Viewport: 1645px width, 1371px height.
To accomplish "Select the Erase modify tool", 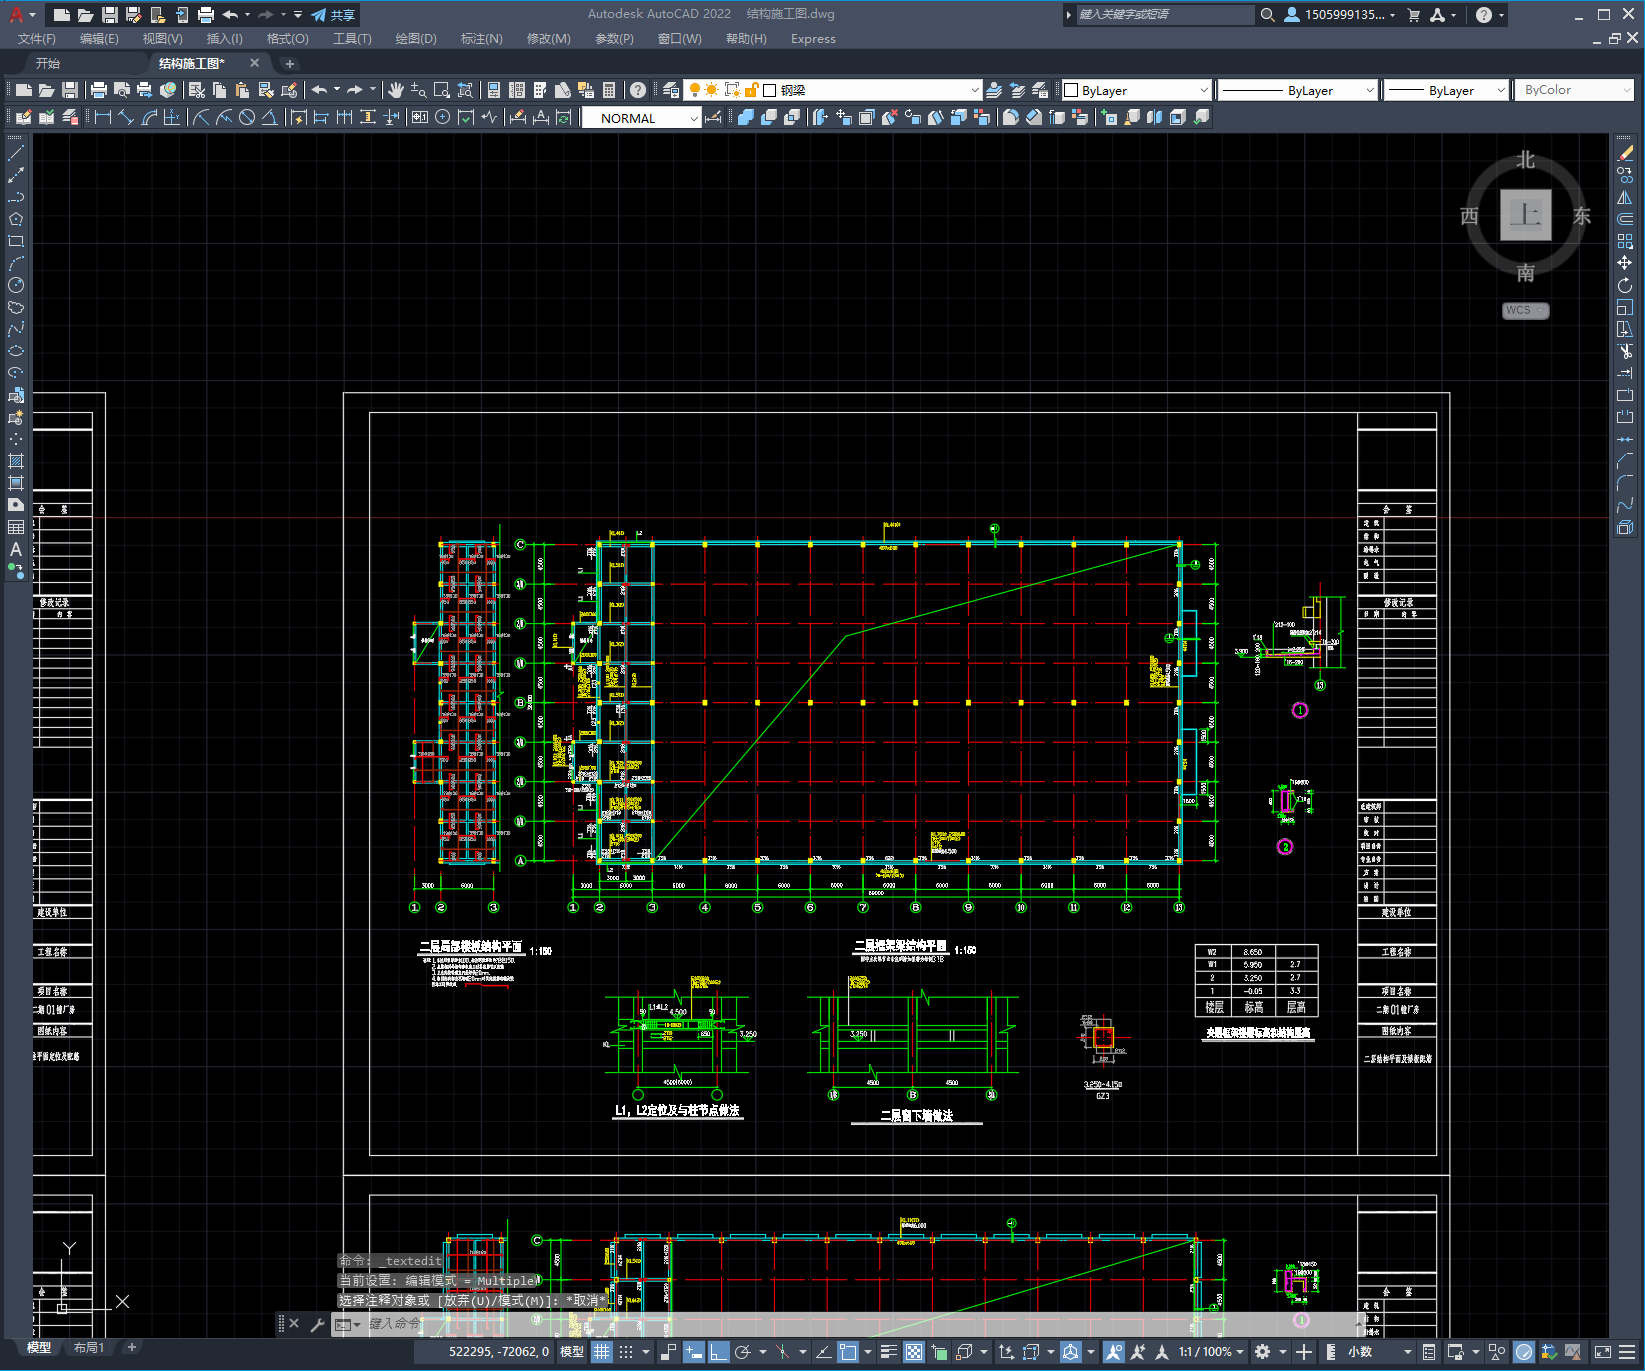I will pyautogui.click(x=1625, y=153).
